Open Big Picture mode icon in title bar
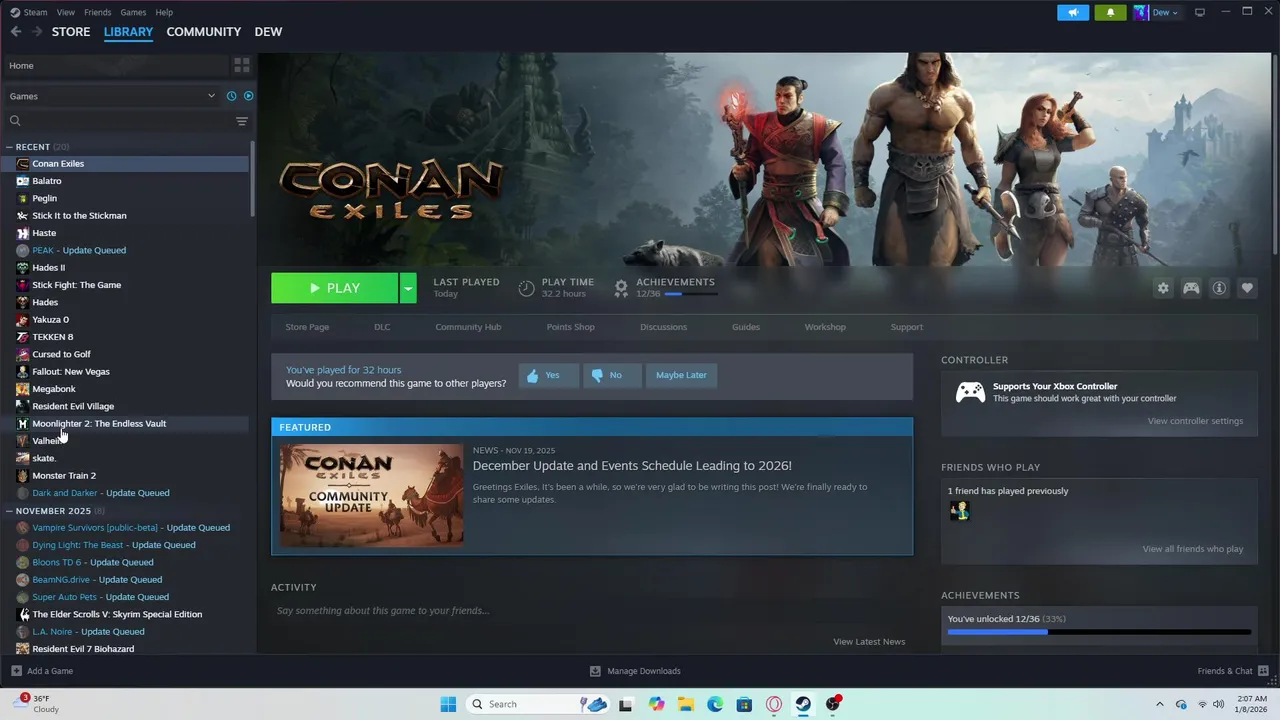The image size is (1280, 720). 1200,12
